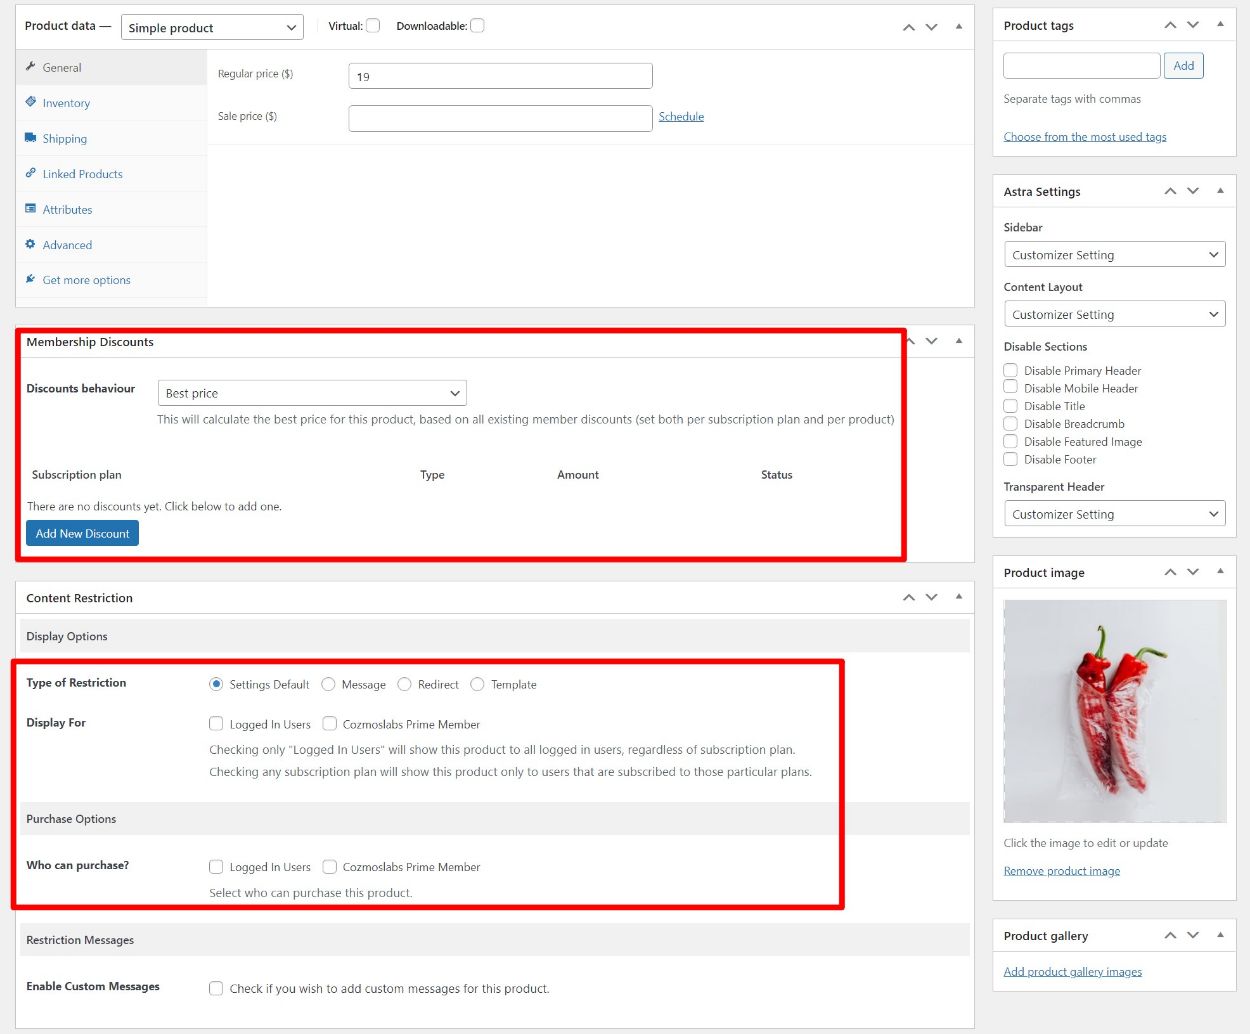Move Product data panel up arrow
The width and height of the screenshot is (1250, 1034).
908,27
